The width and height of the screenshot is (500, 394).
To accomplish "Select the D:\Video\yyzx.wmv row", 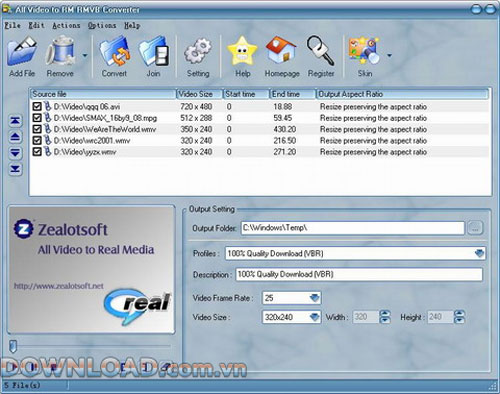I will (260, 152).
